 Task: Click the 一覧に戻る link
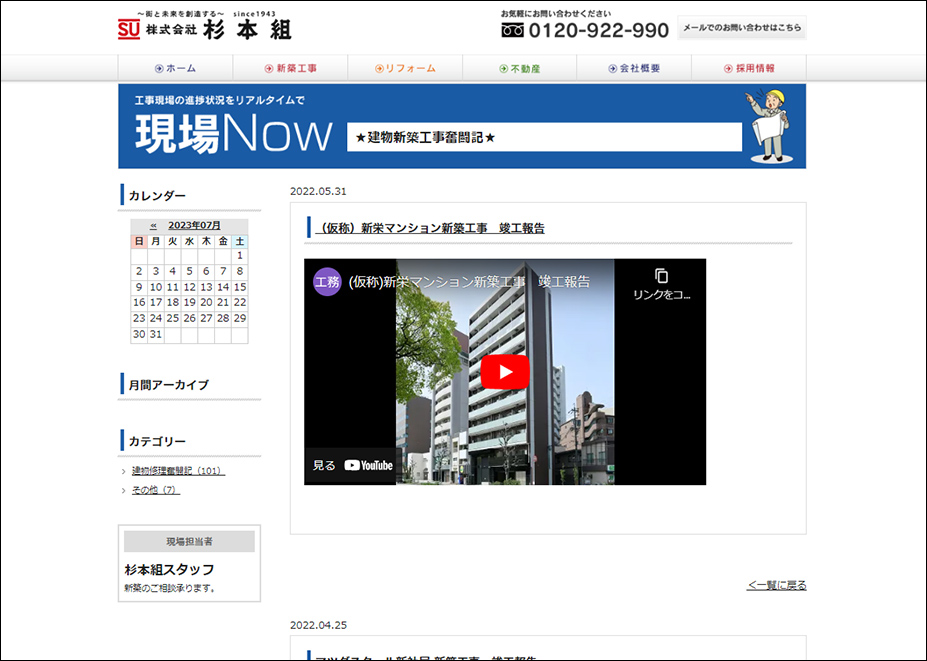point(776,585)
